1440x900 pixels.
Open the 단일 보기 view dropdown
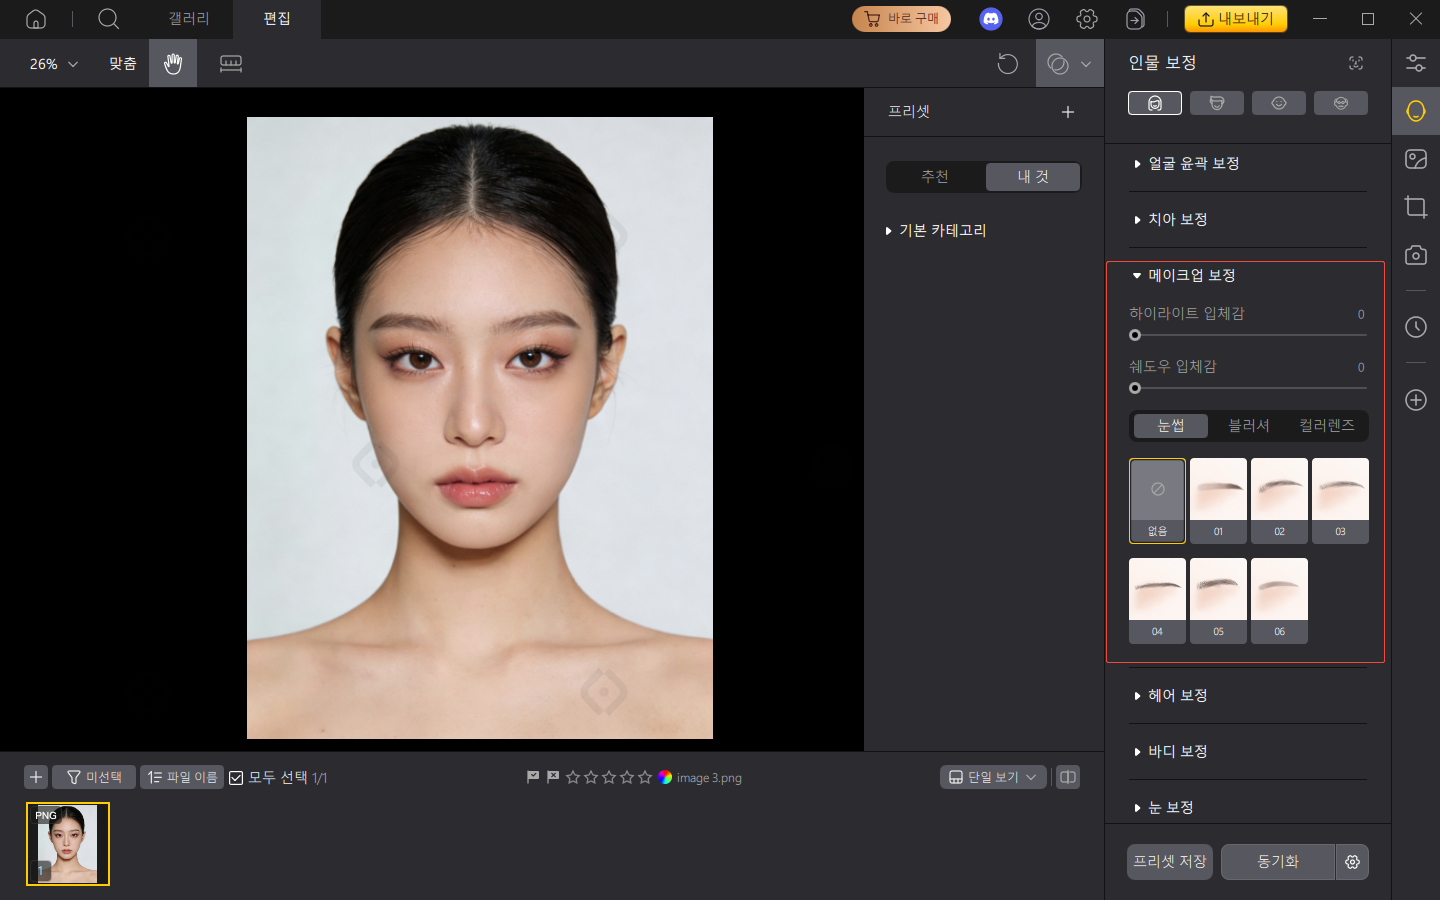[993, 777]
